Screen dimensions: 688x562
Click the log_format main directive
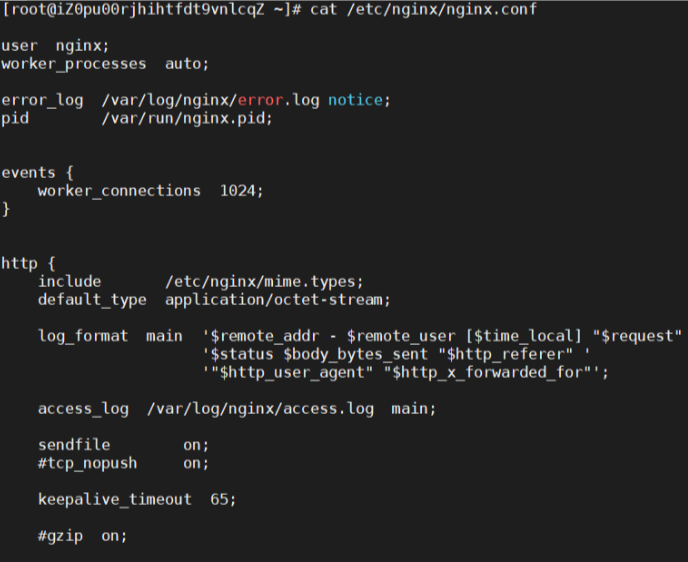click(110, 336)
